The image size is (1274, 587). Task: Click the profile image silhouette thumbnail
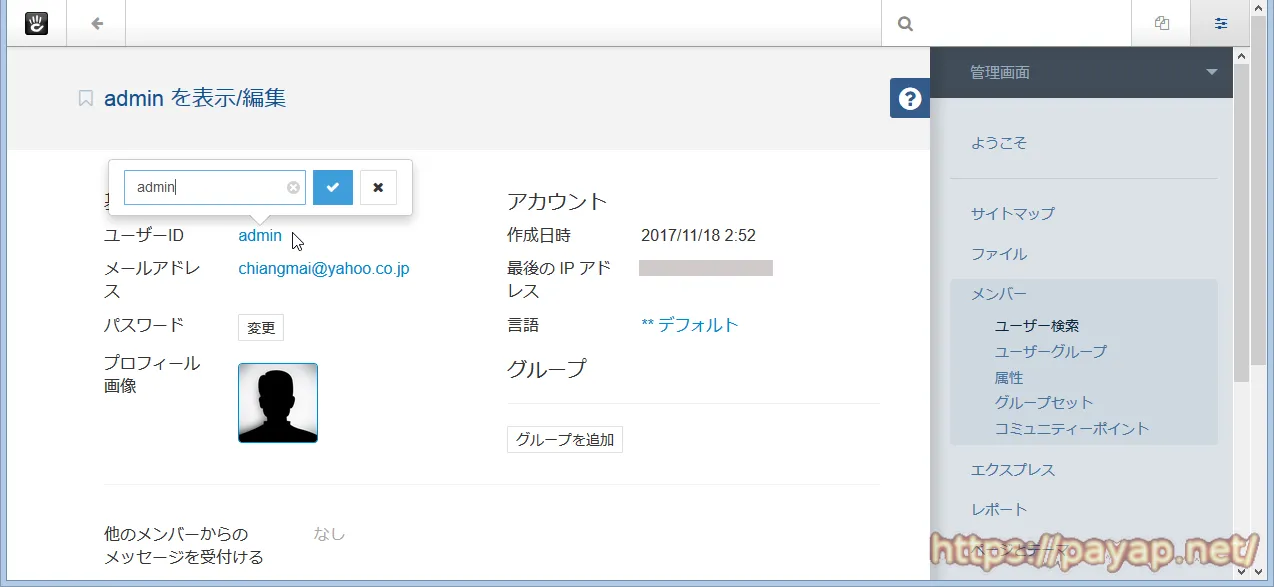click(278, 403)
